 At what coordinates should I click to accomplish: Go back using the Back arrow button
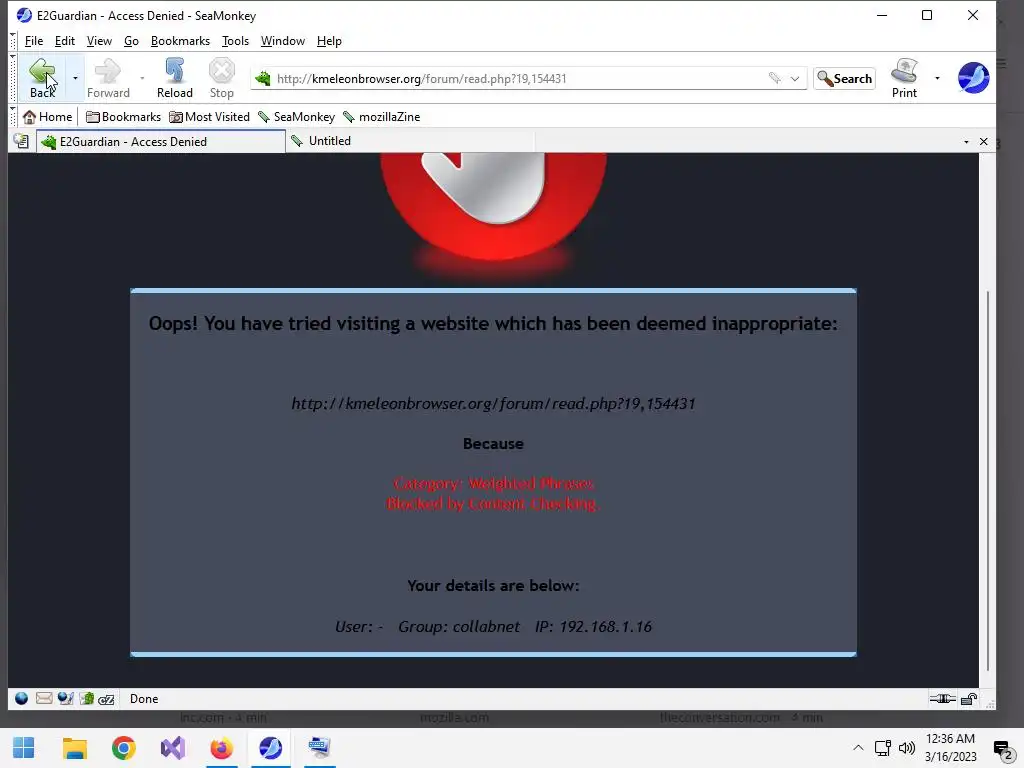coord(42,77)
